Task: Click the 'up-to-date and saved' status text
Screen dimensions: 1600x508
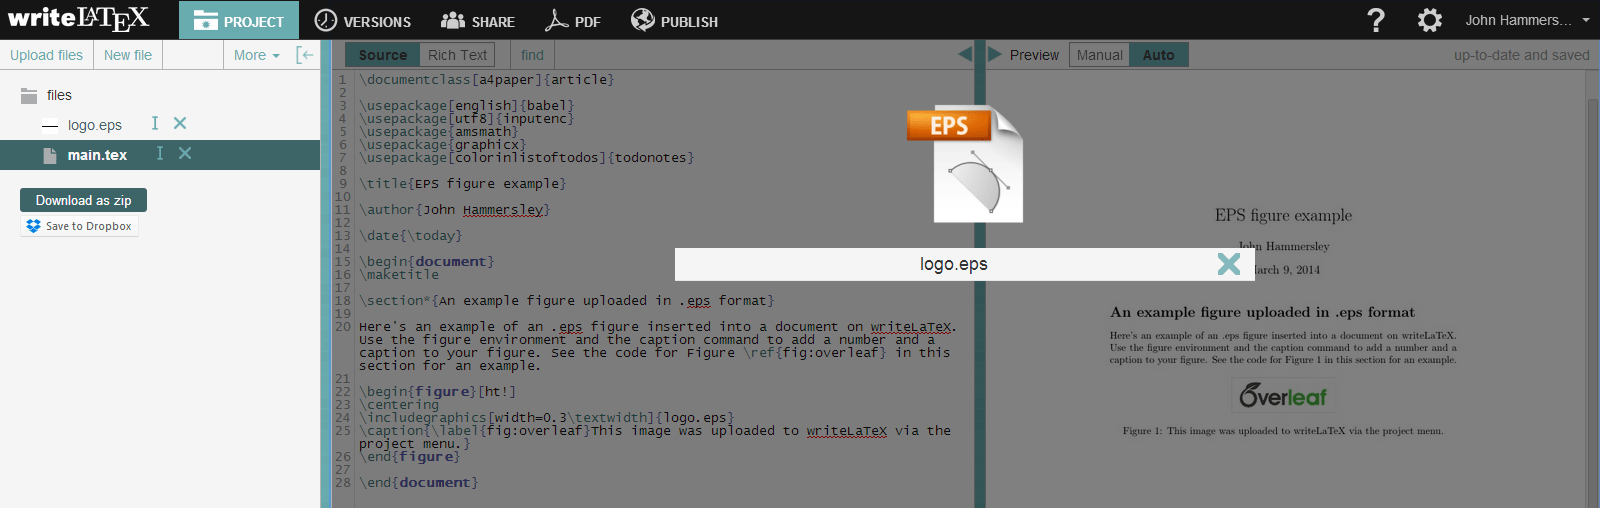Action: pos(1521,55)
